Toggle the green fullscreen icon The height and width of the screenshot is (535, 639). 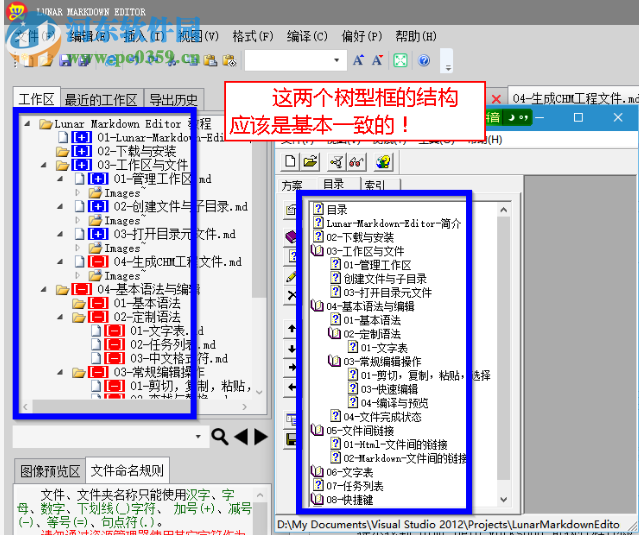[x=400, y=61]
